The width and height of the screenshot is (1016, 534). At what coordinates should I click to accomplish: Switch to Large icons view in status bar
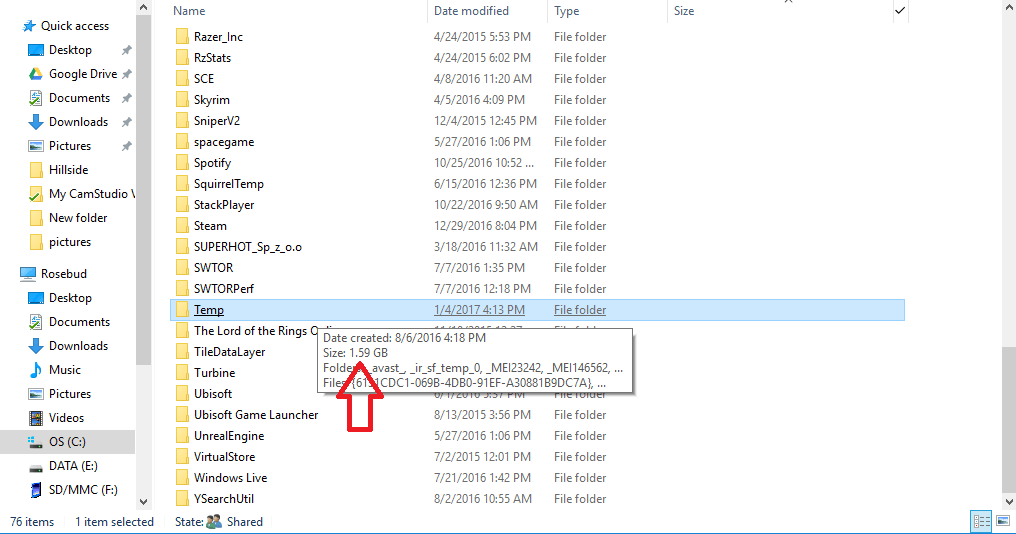pyautogui.click(x=1003, y=521)
